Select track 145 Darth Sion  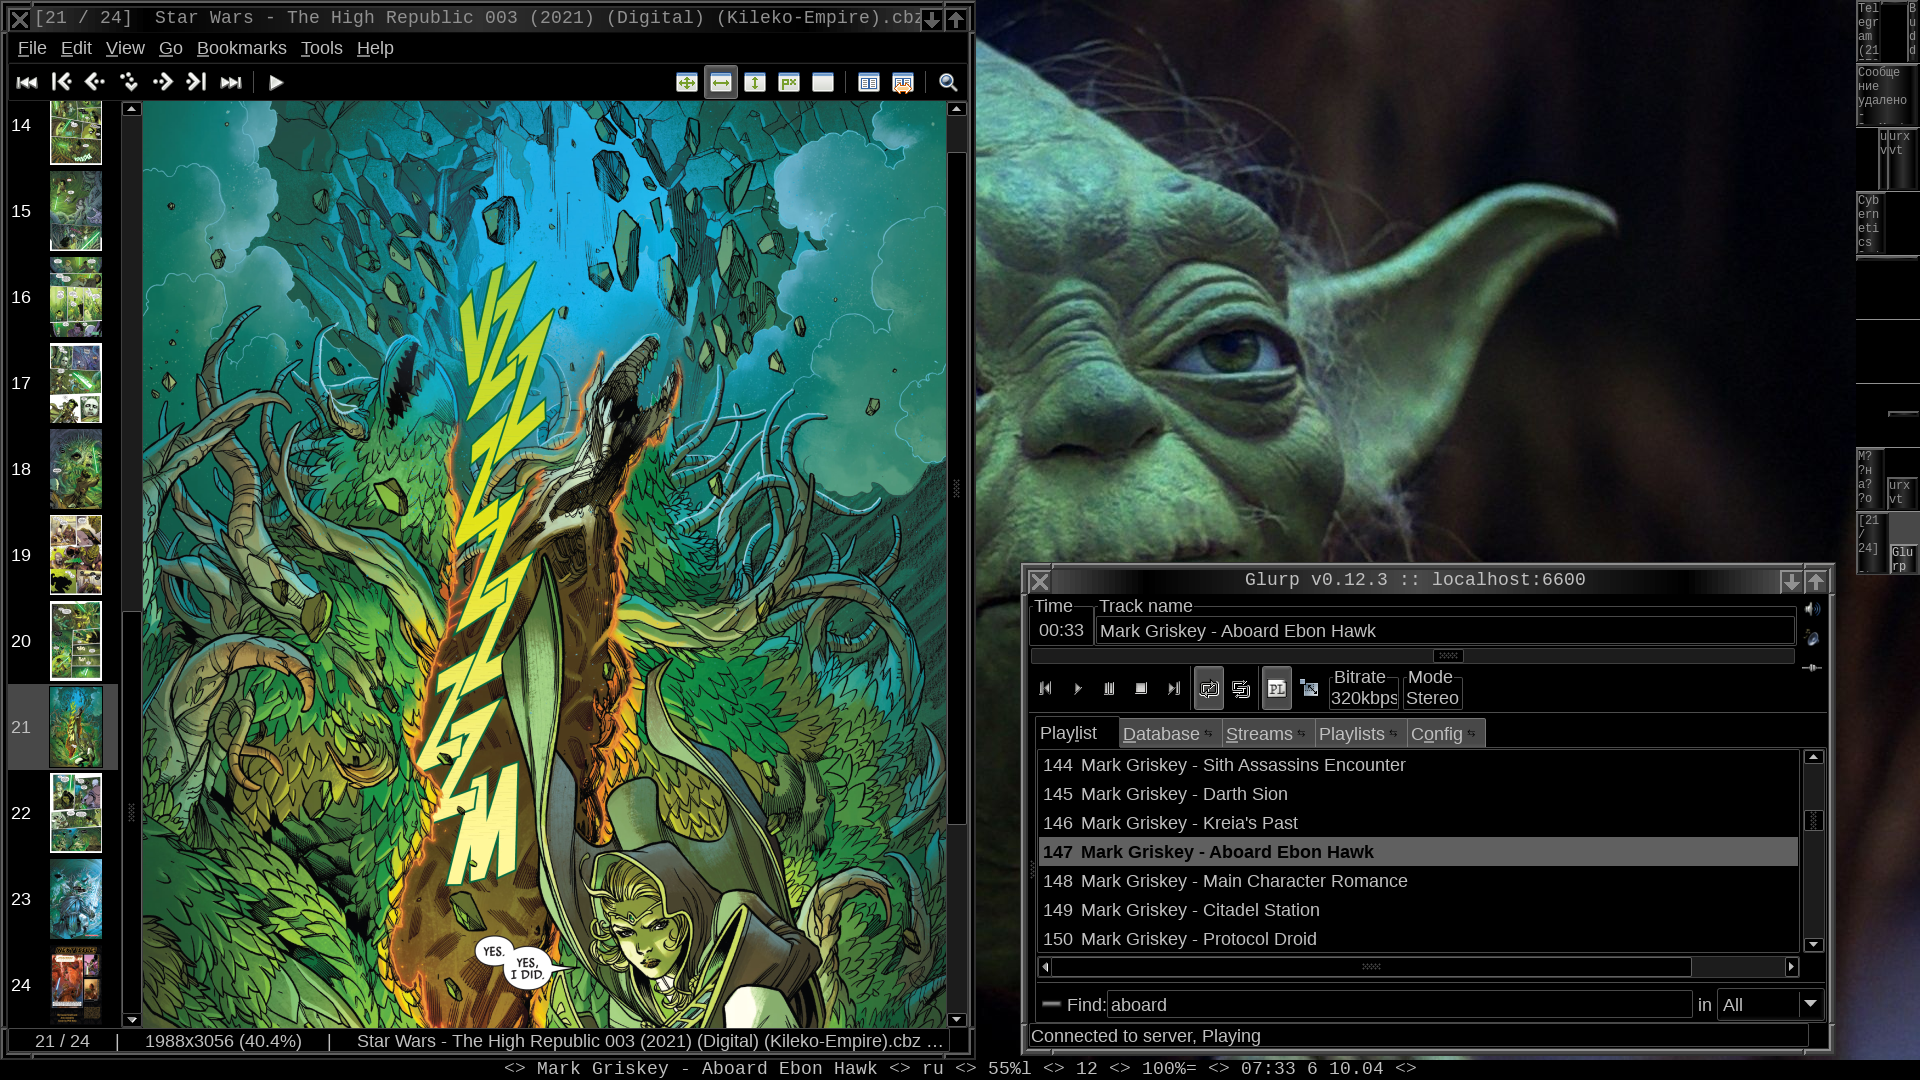pyautogui.click(x=1418, y=794)
